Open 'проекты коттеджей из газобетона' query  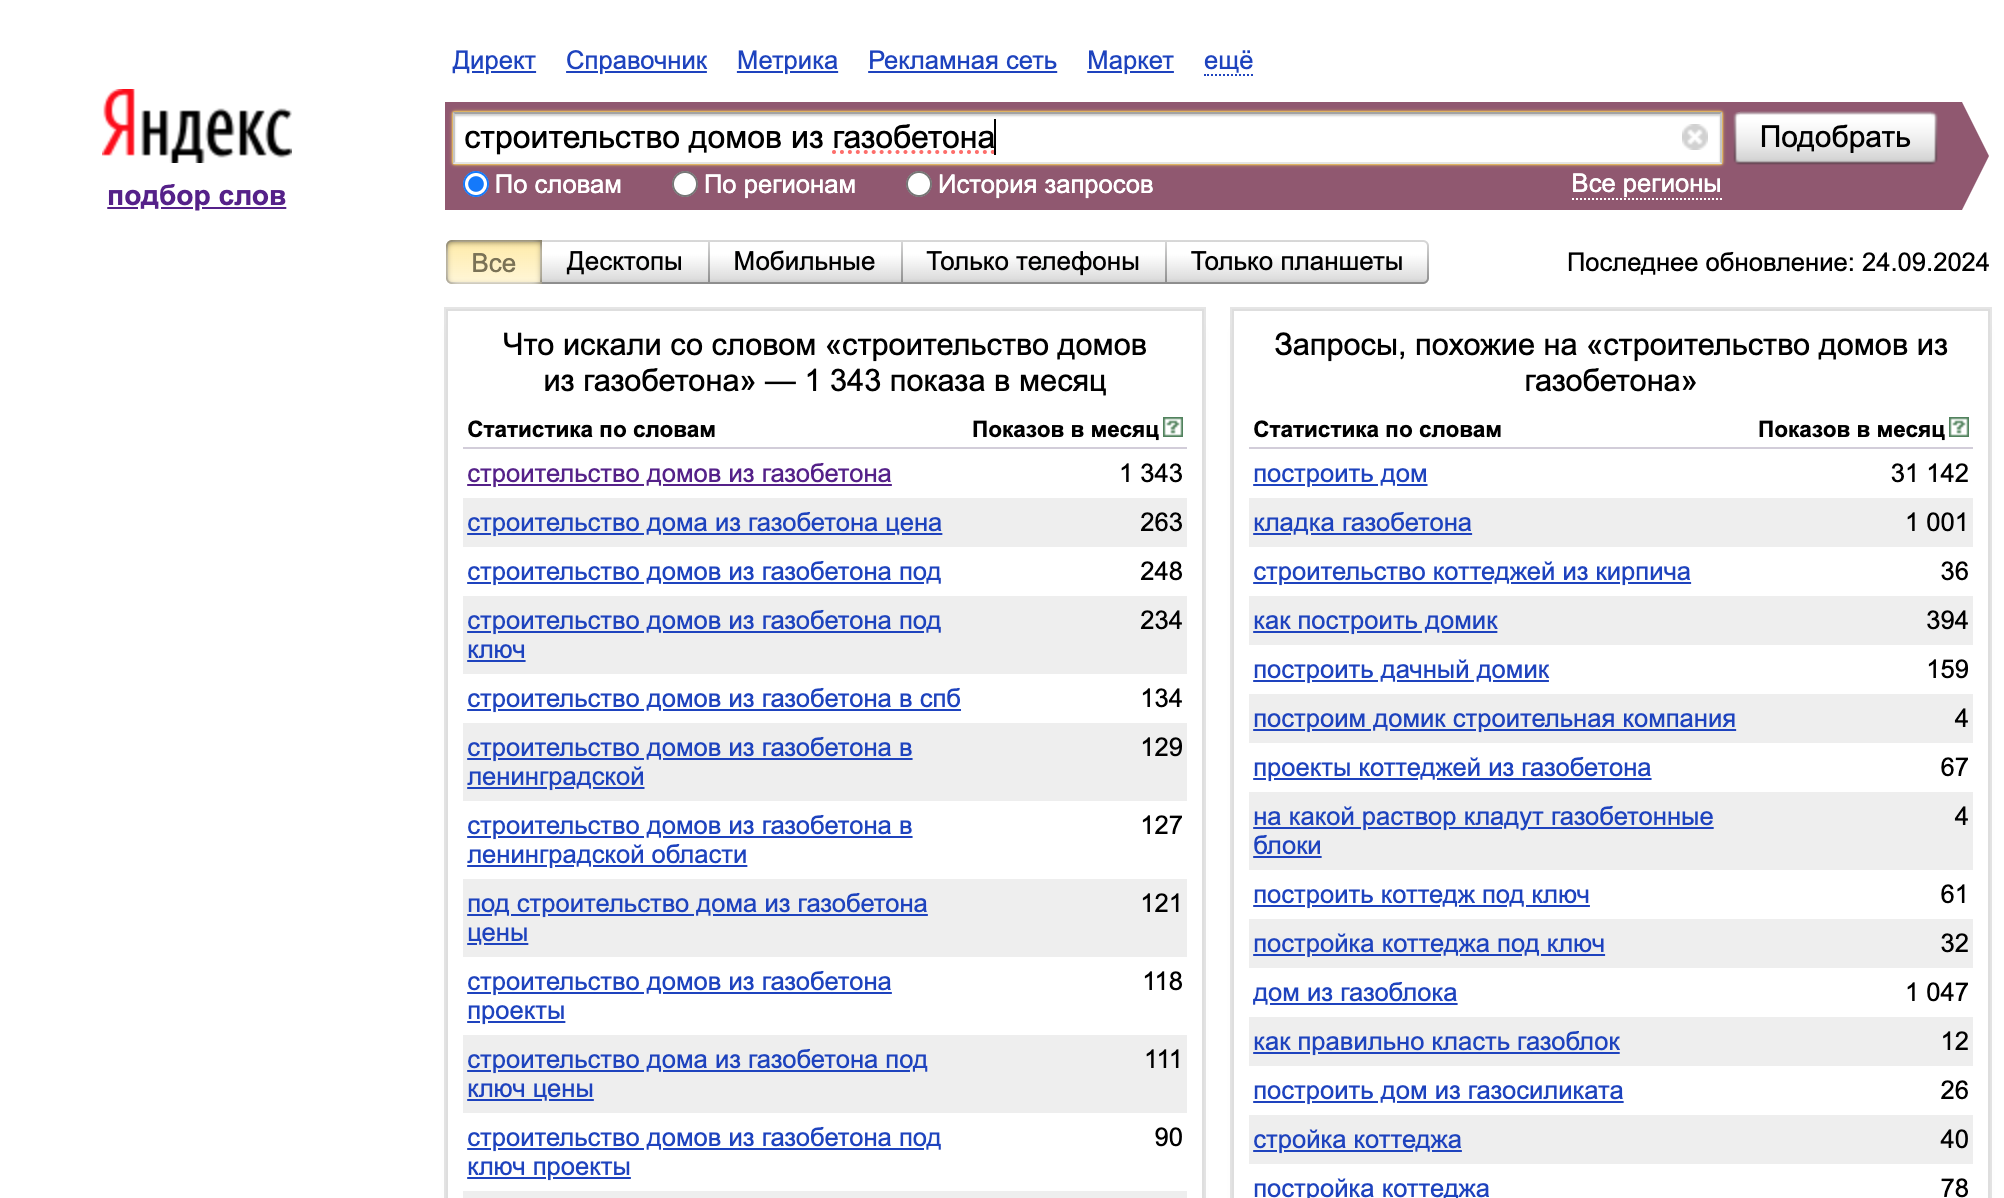click(x=1452, y=768)
